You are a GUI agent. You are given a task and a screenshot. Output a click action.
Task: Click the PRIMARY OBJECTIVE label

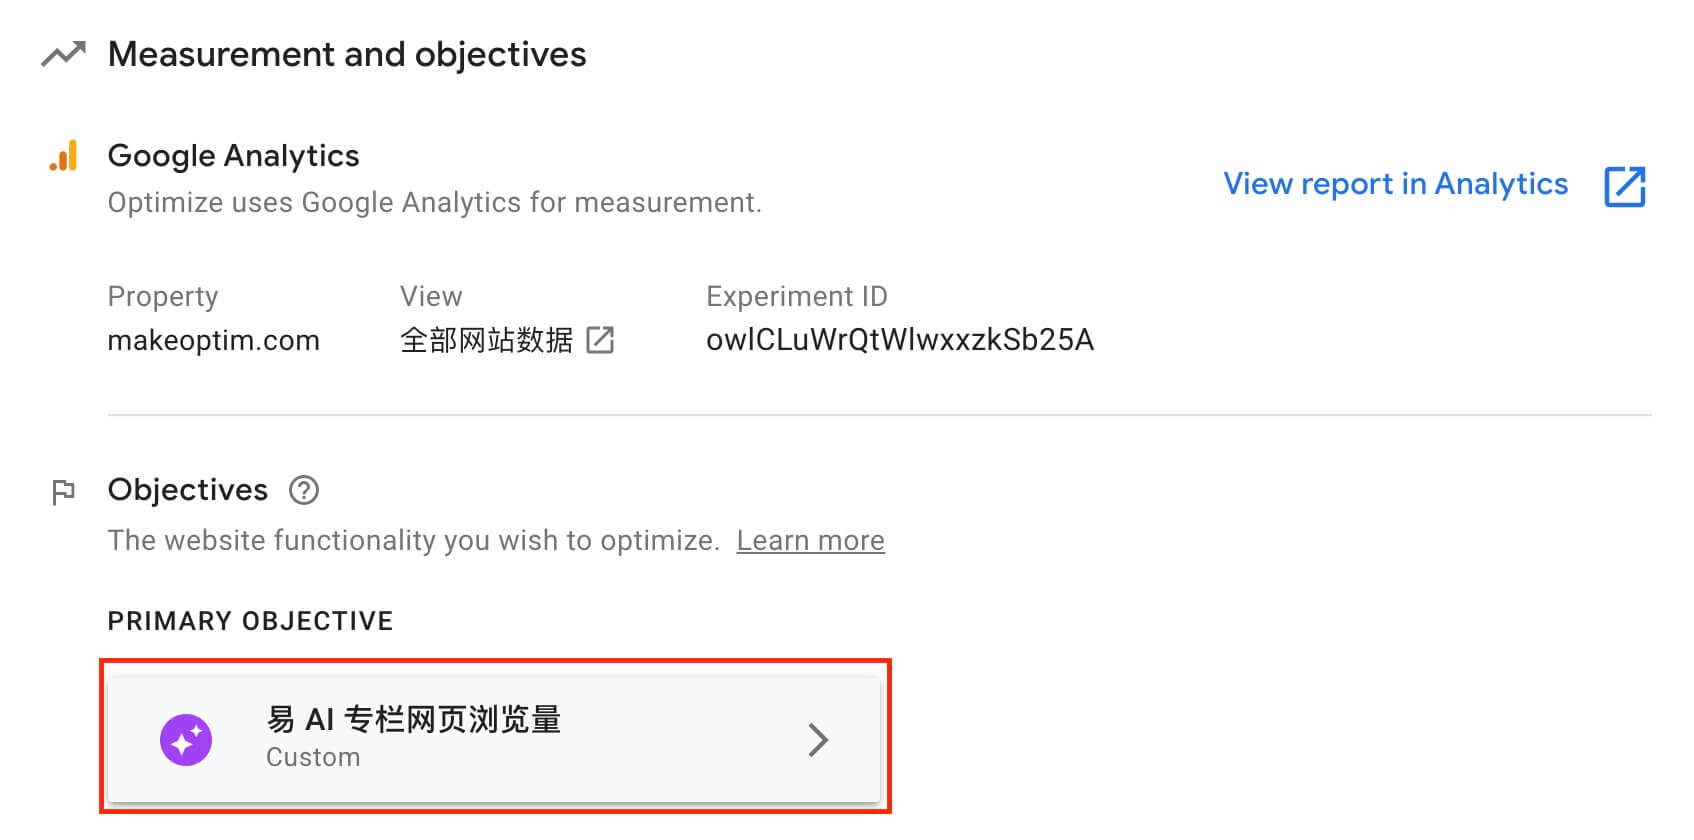[250, 621]
